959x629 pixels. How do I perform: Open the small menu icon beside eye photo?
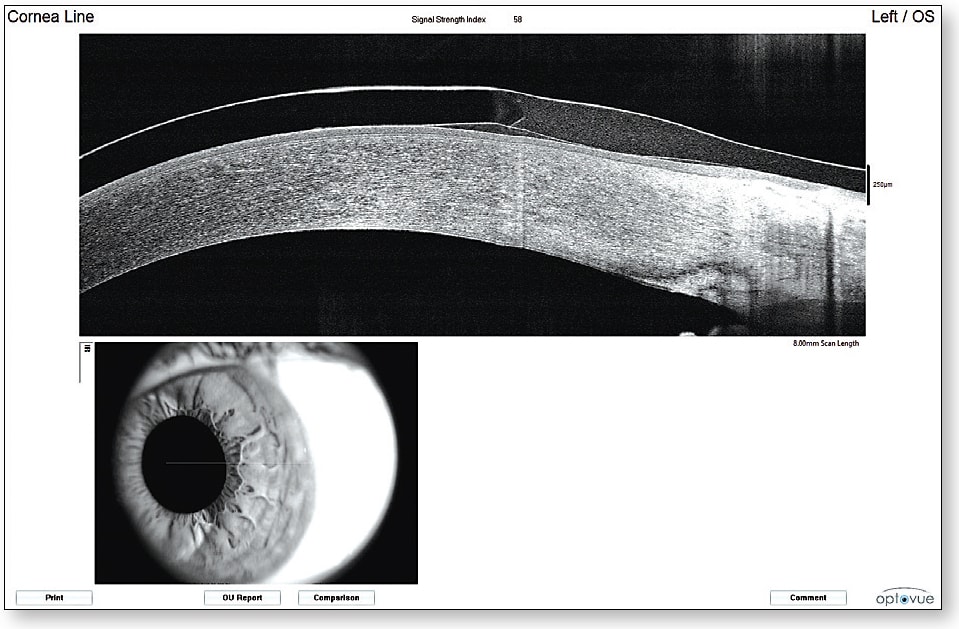tap(85, 347)
